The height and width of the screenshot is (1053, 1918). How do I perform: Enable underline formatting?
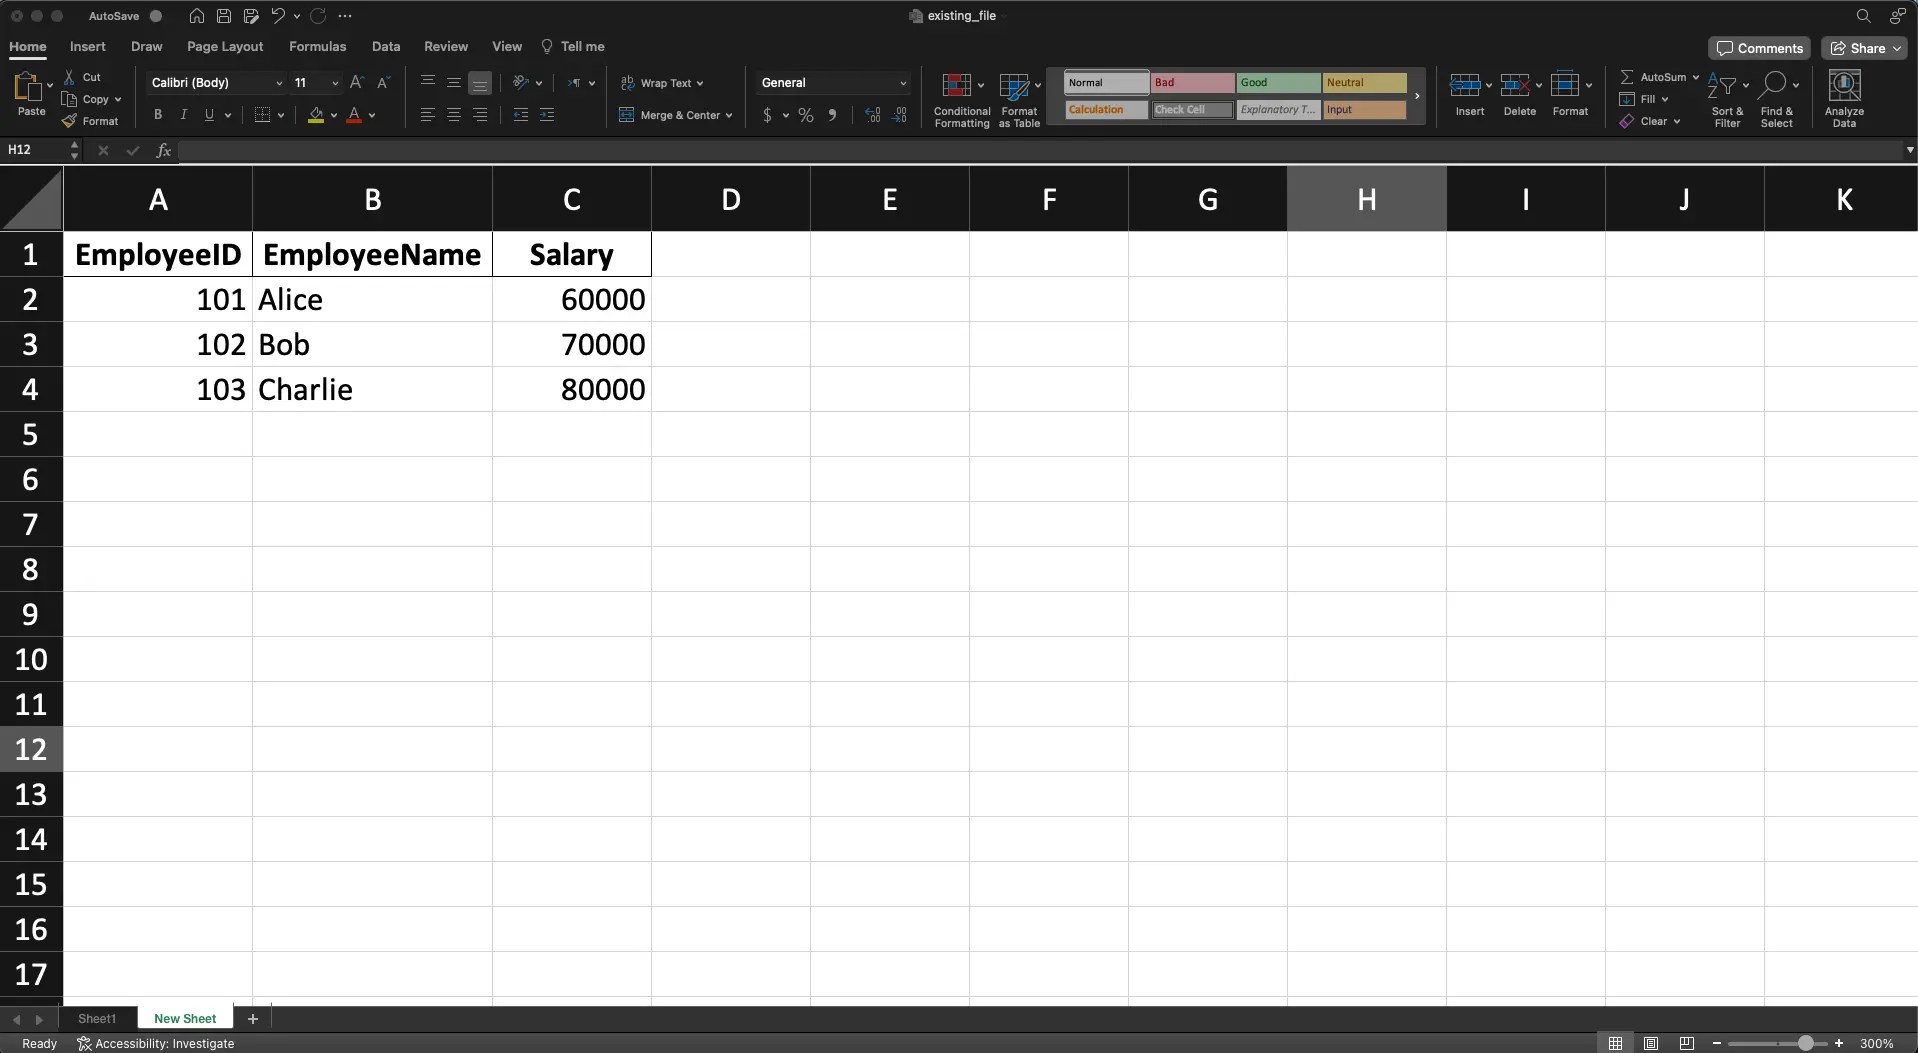(x=209, y=115)
